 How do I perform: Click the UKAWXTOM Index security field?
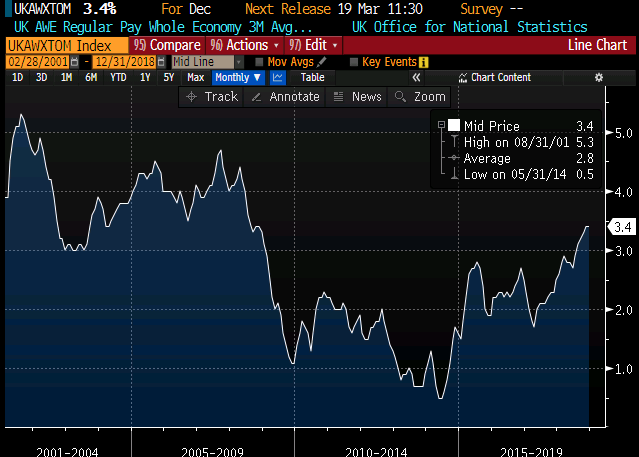coord(66,45)
